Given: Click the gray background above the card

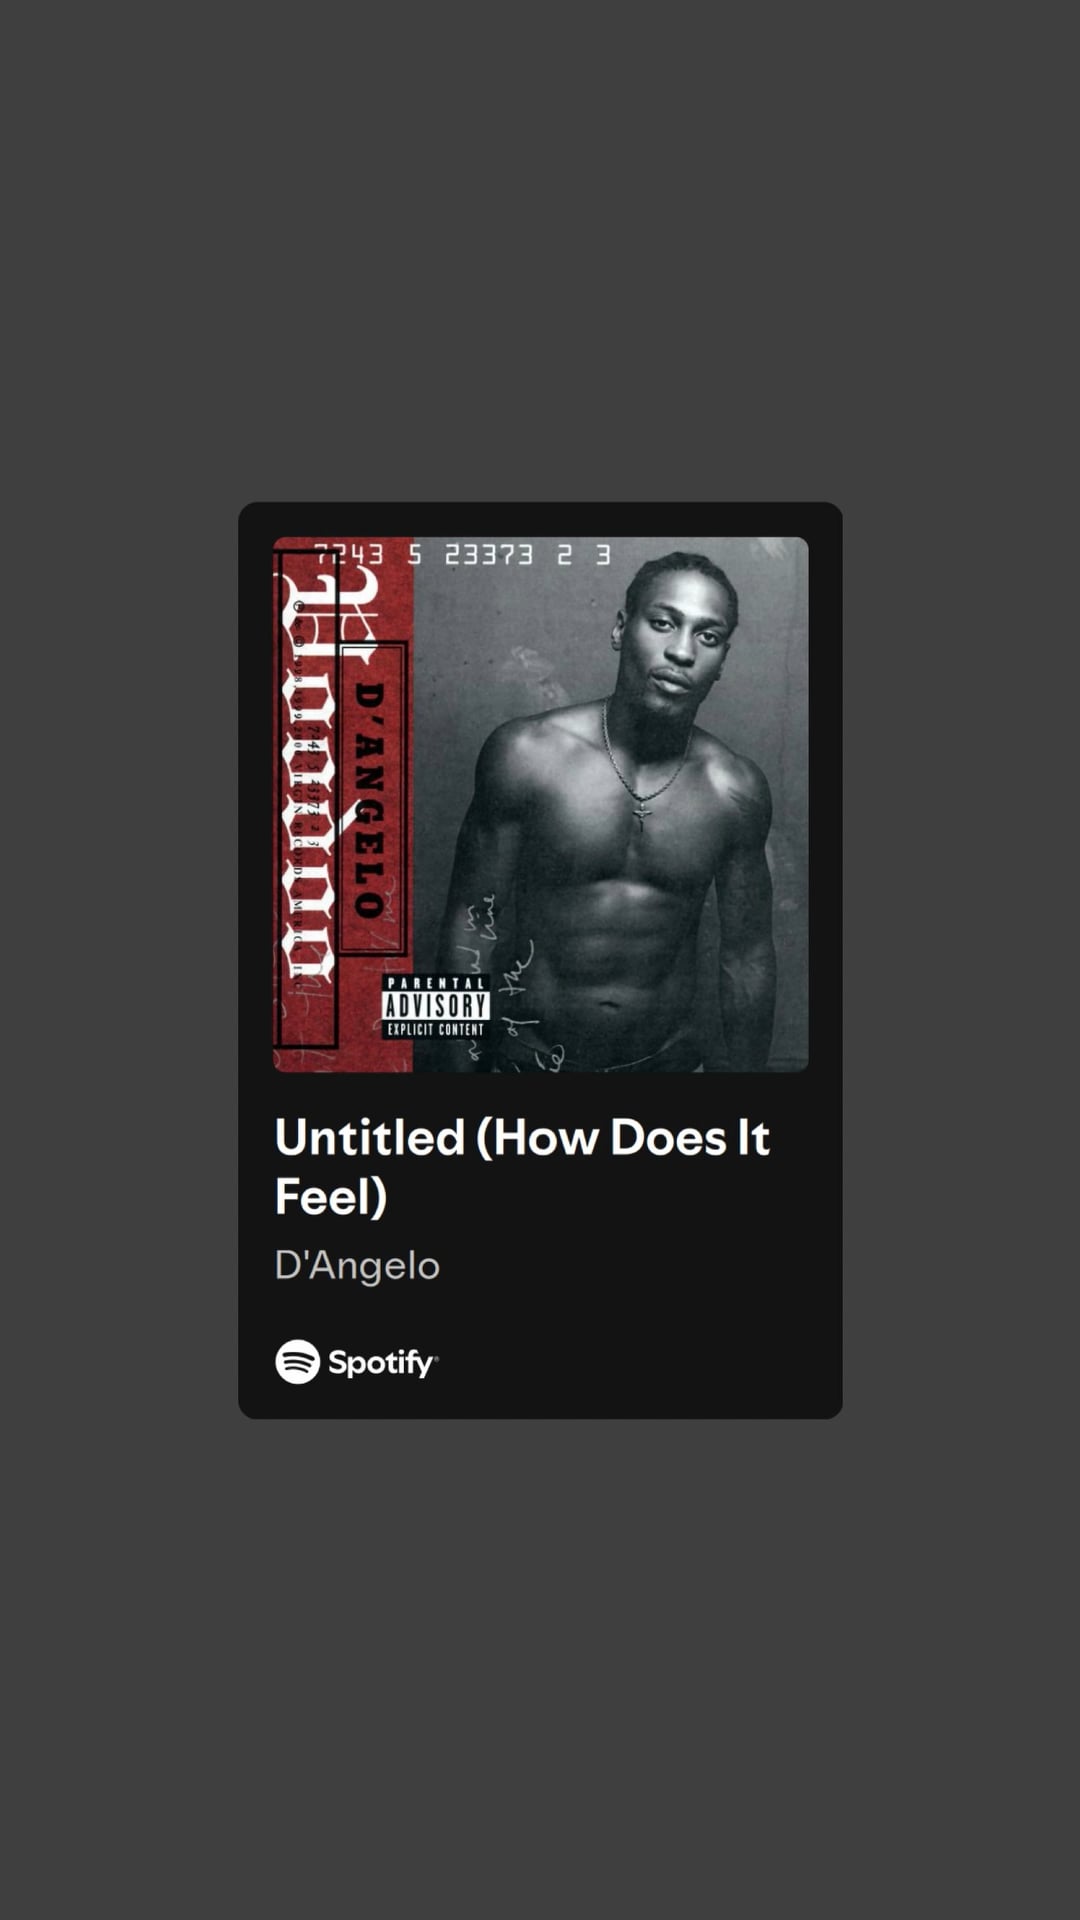Looking at the screenshot, I should point(540,250).
